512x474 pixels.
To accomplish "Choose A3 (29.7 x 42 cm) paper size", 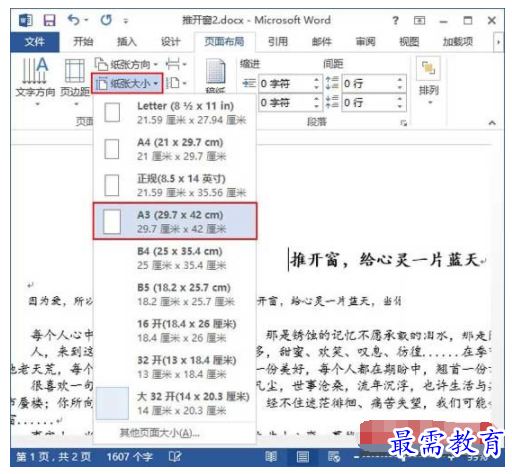I will (x=175, y=221).
